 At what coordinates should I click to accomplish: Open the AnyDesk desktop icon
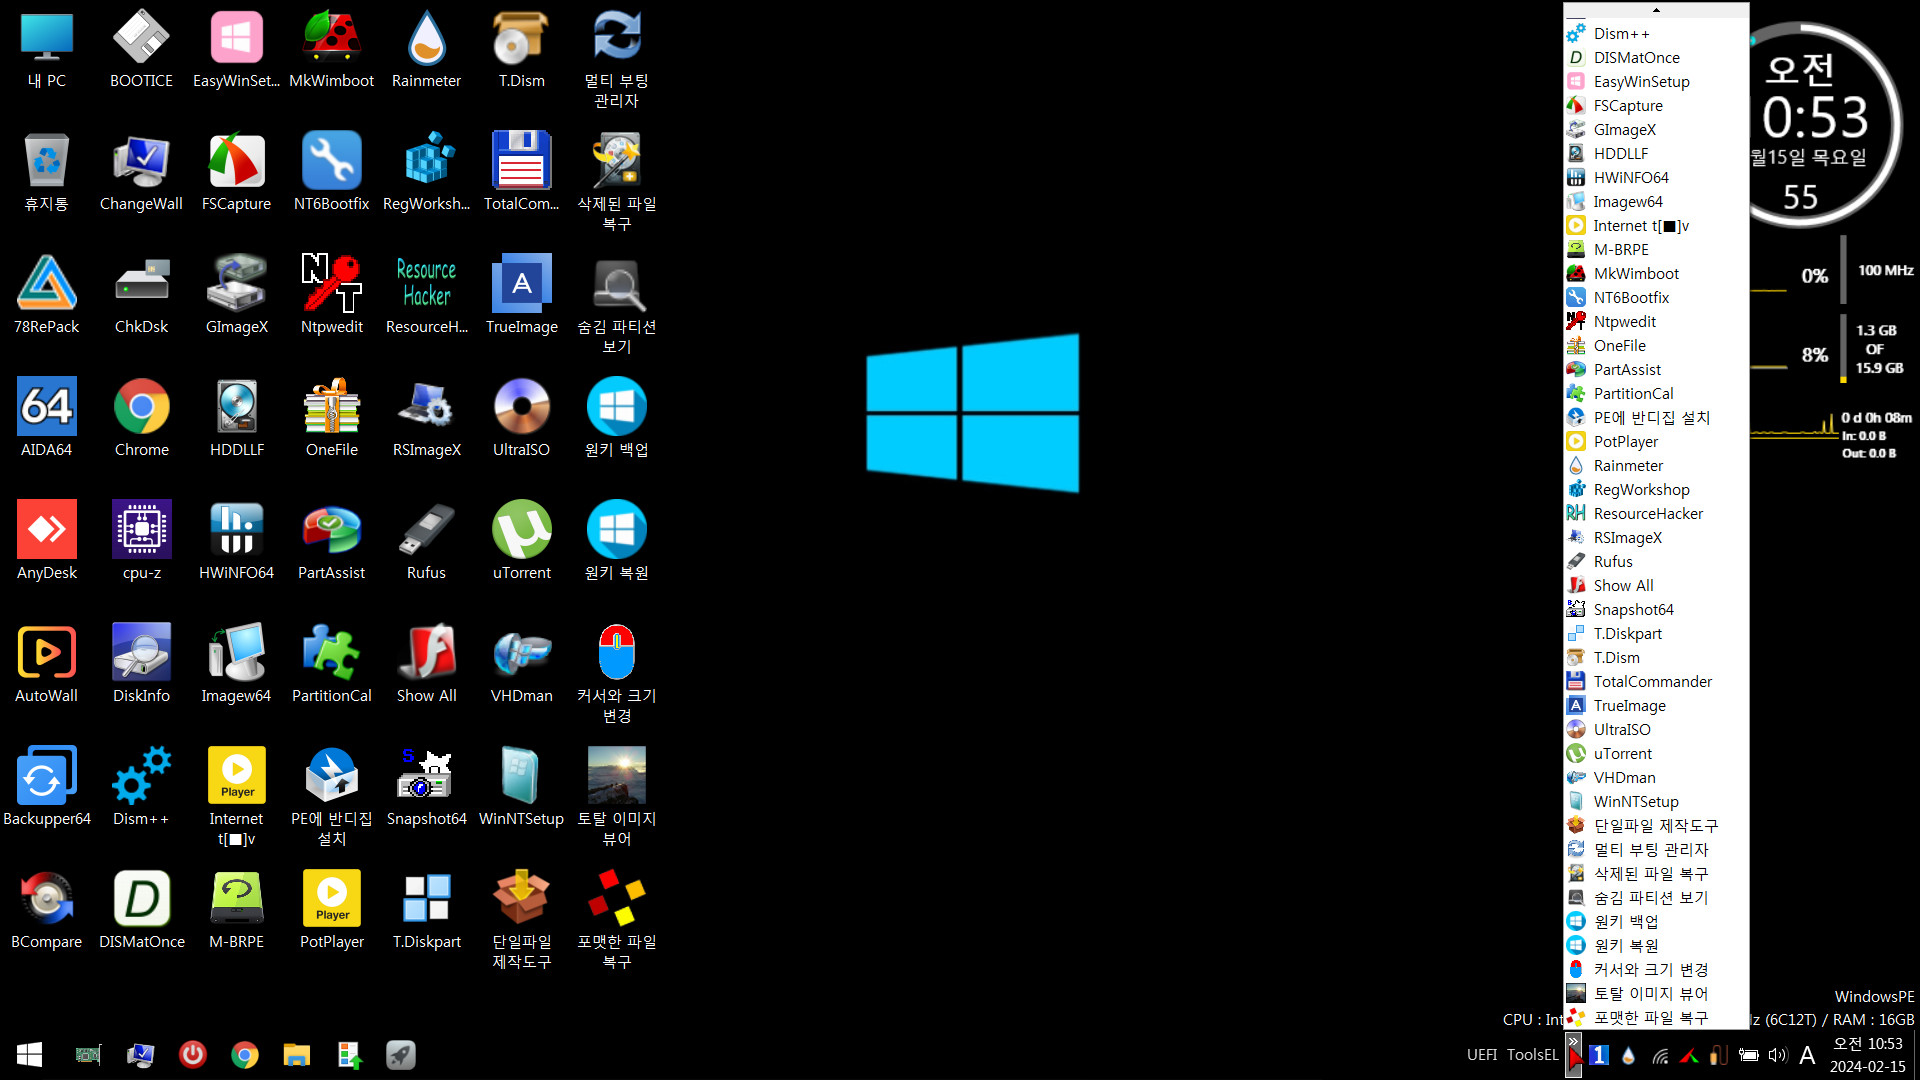(46, 542)
